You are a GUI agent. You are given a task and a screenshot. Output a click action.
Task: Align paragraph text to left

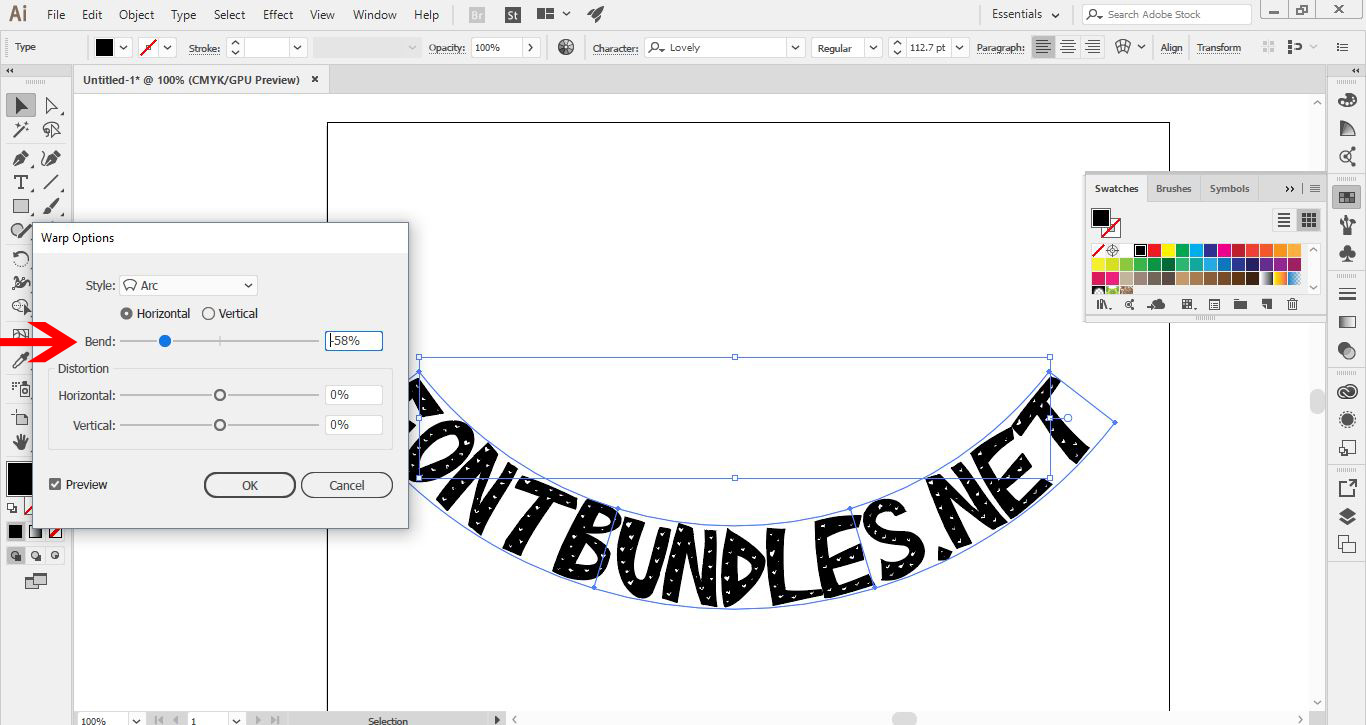(x=1043, y=47)
